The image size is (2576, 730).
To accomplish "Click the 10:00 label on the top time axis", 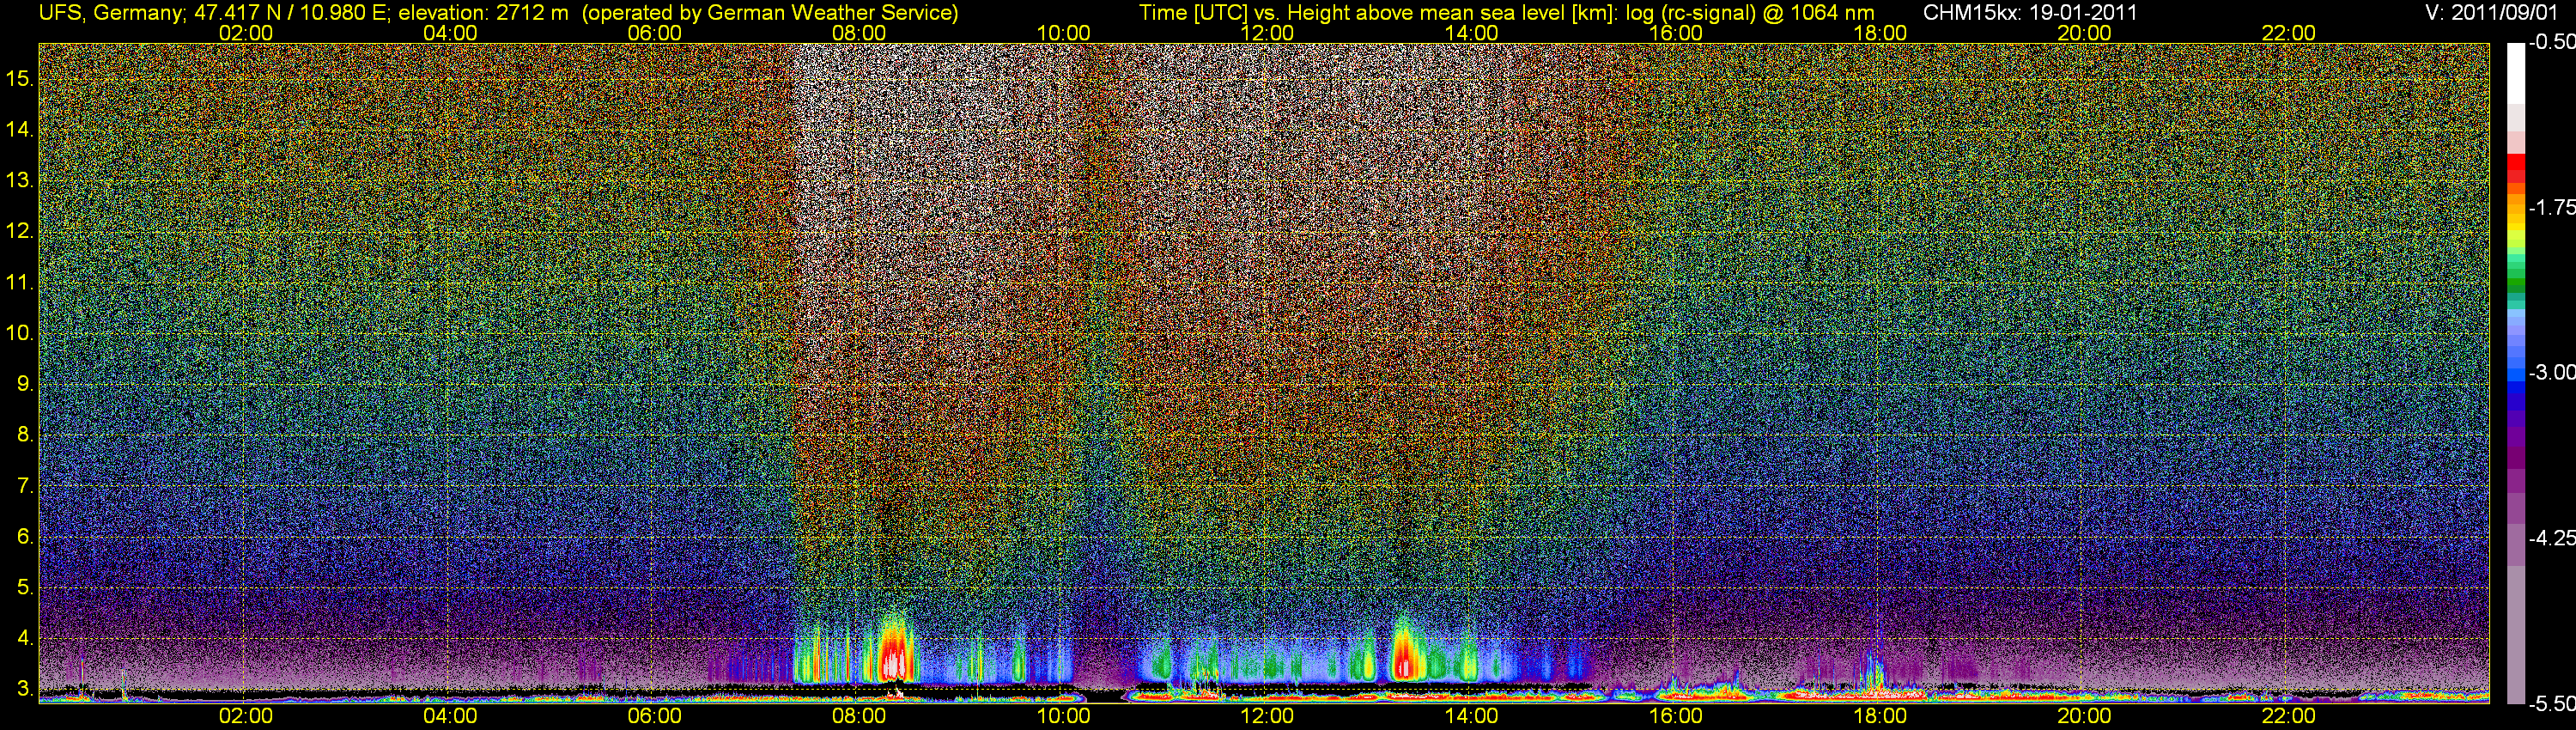I will [x=1063, y=33].
